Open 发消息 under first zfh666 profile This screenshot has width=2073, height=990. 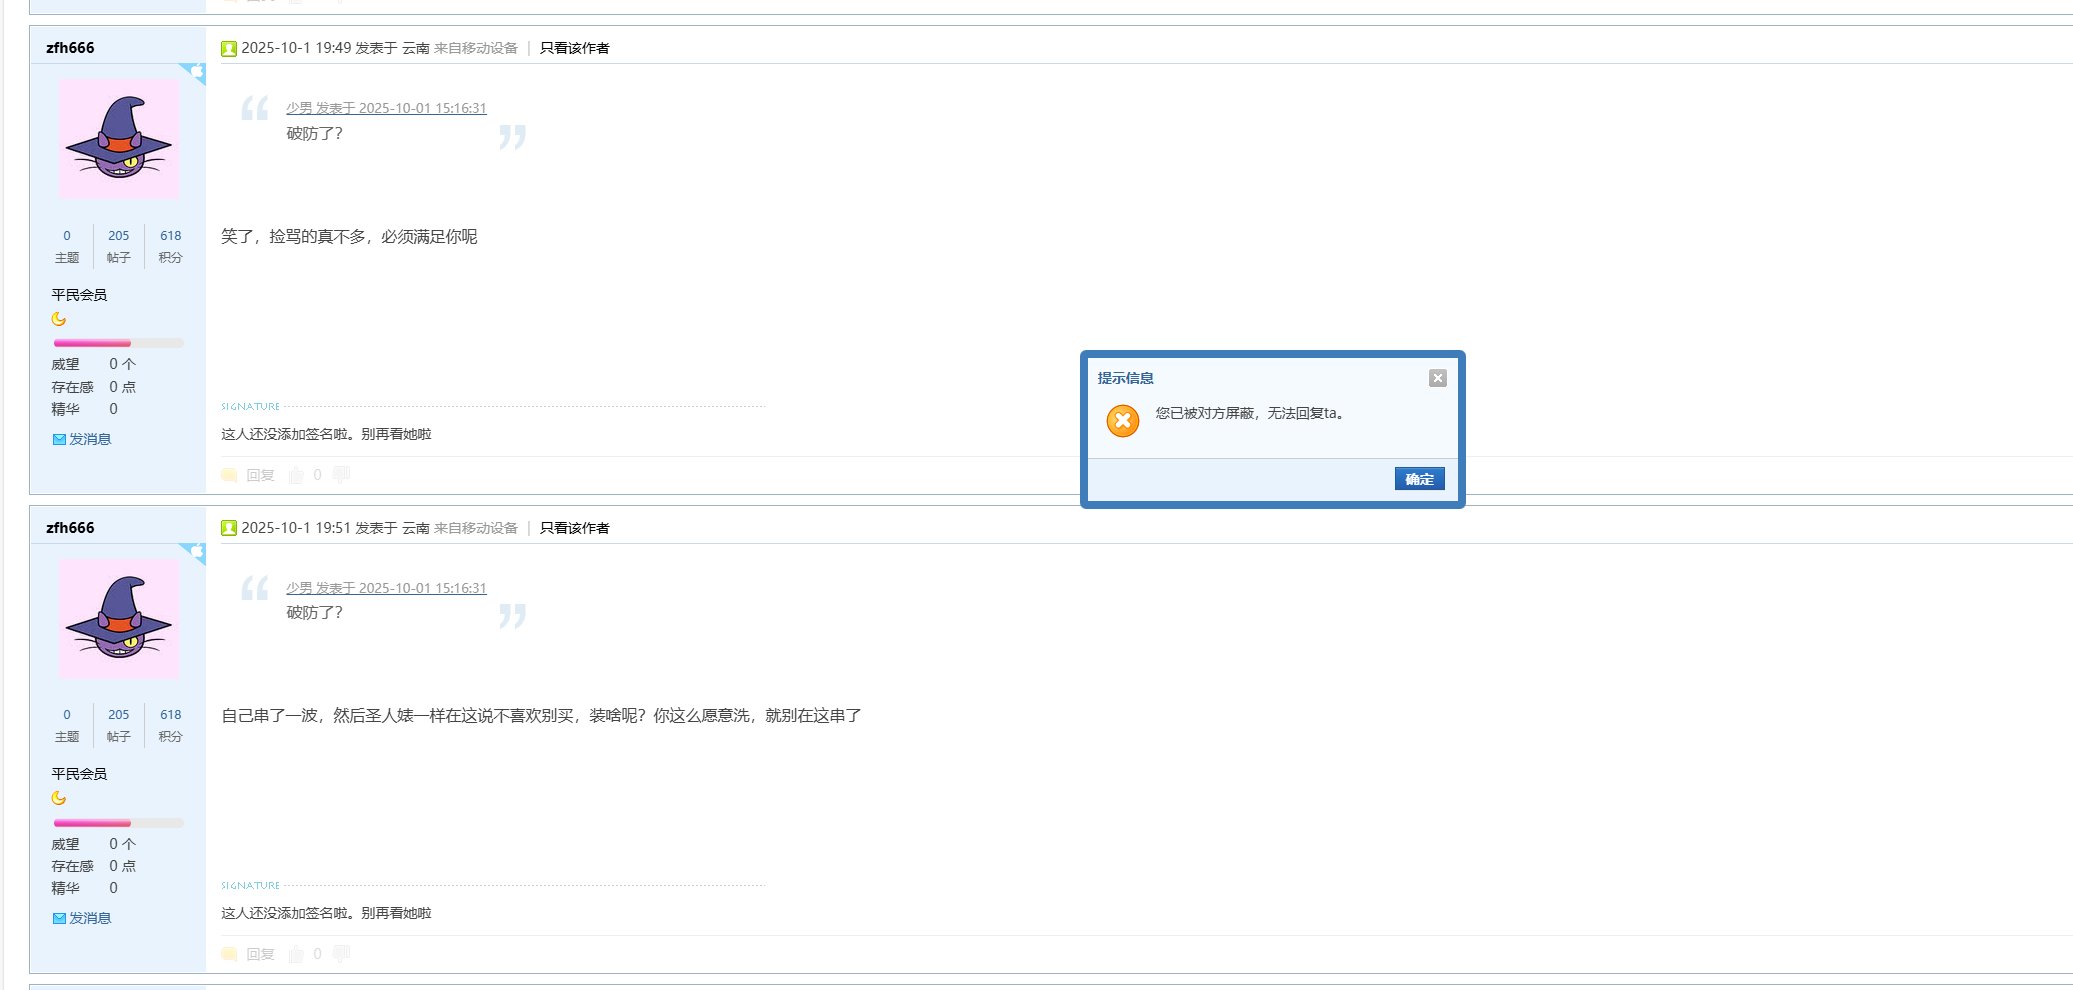click(x=89, y=439)
